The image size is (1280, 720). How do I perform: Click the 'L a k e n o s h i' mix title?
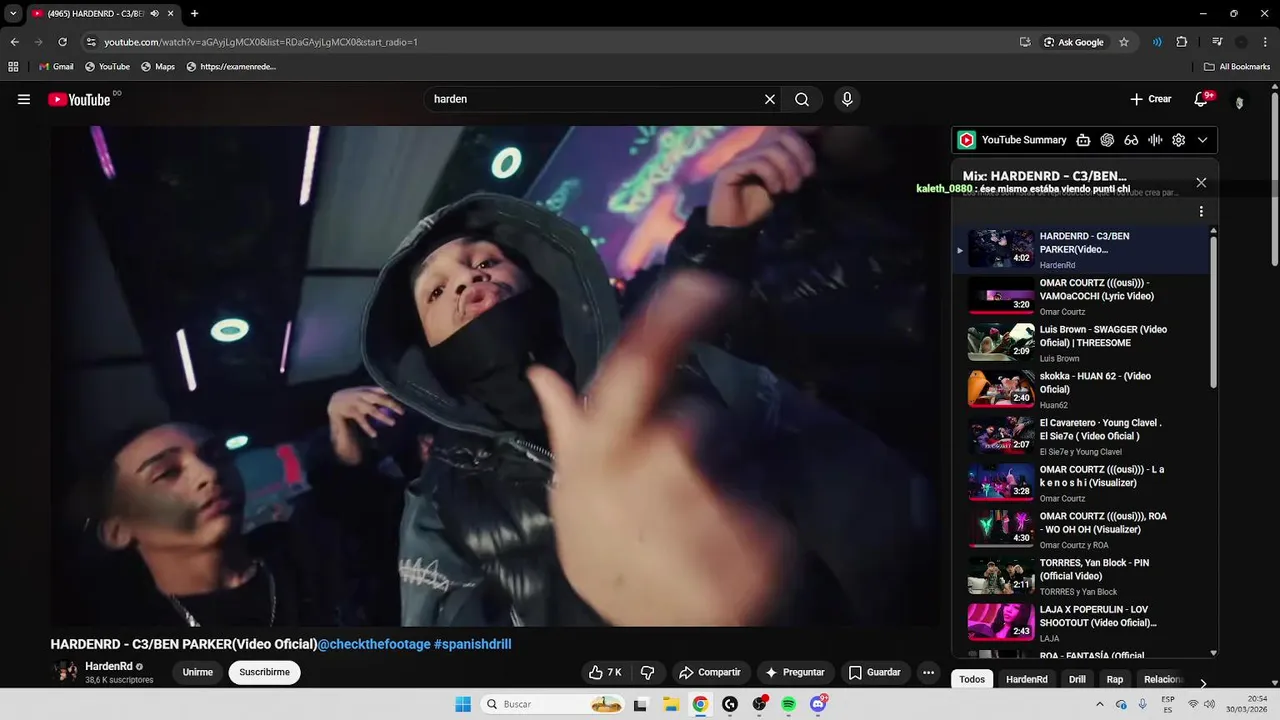pyautogui.click(x=1102, y=476)
